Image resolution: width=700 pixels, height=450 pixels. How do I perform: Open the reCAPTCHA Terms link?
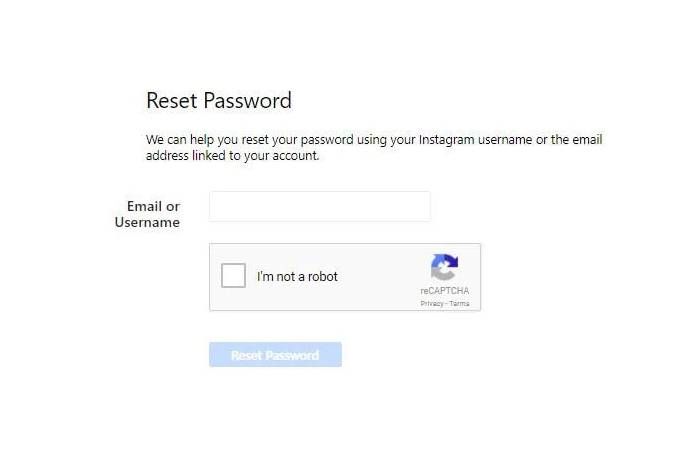tap(459, 303)
